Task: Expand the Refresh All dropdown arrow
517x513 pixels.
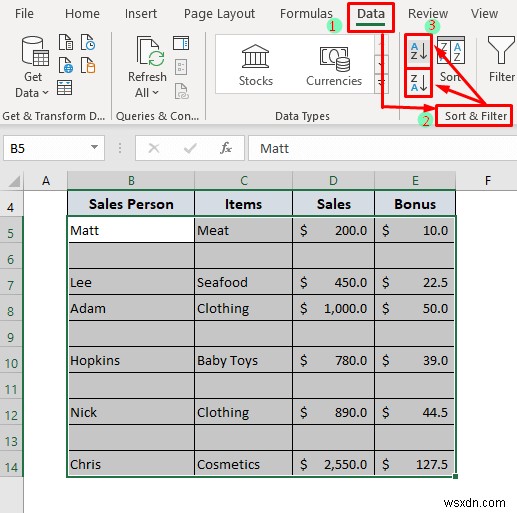Action: pos(155,93)
